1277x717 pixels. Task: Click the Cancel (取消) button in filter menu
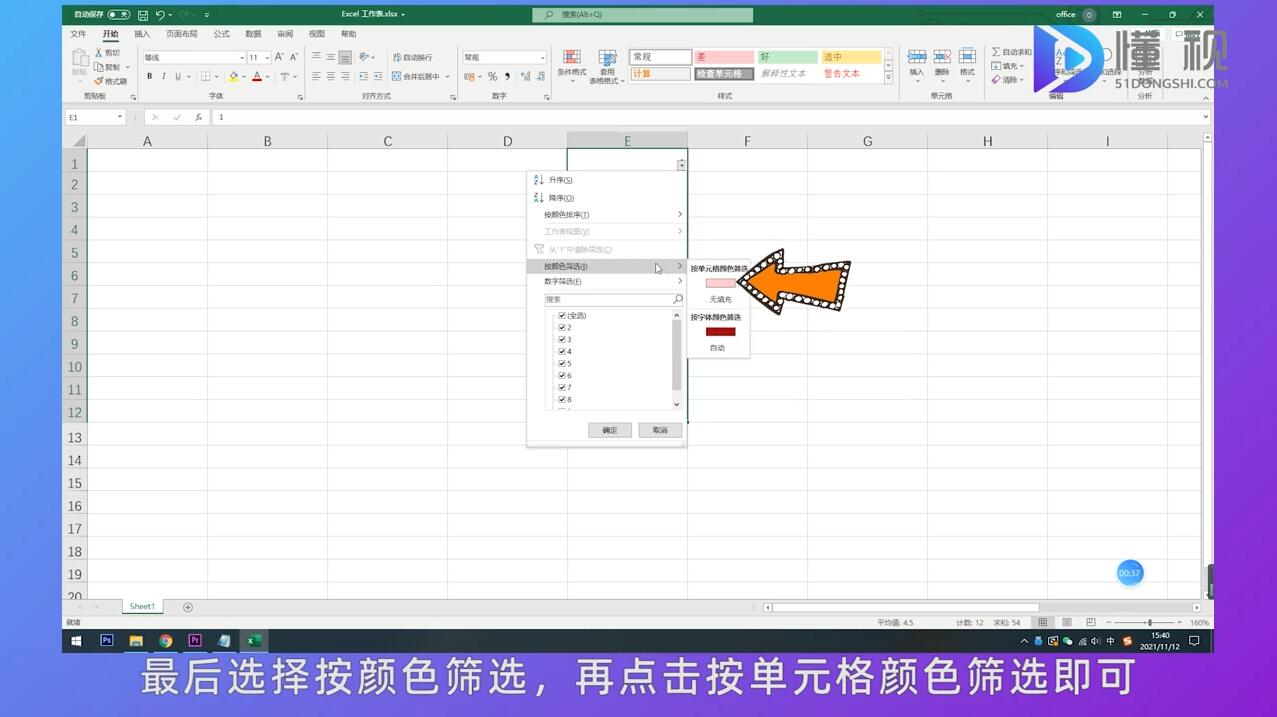click(x=660, y=430)
